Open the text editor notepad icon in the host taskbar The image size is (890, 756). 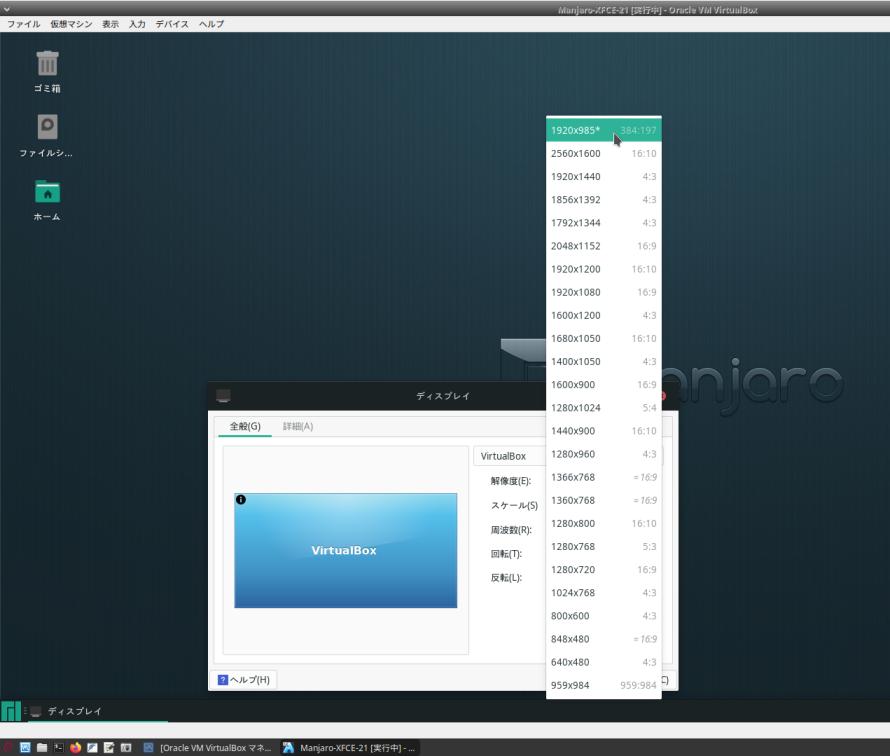click(109, 747)
